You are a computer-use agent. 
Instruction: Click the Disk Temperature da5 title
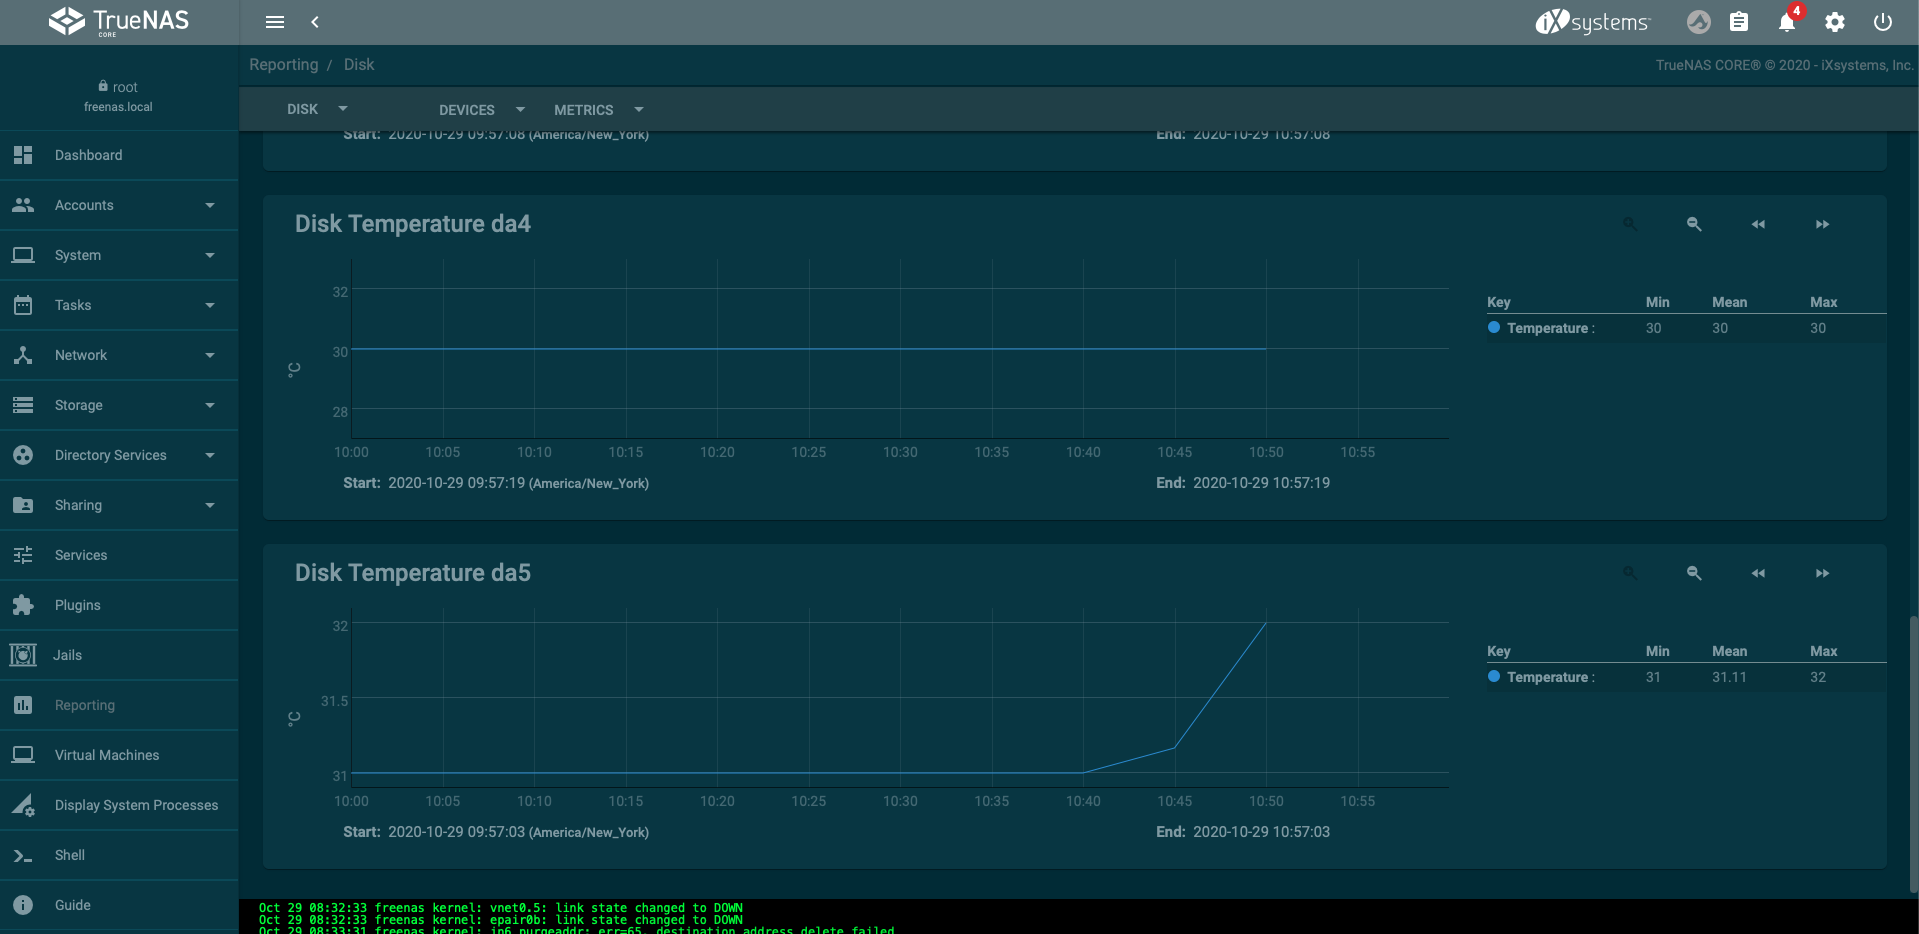412,573
